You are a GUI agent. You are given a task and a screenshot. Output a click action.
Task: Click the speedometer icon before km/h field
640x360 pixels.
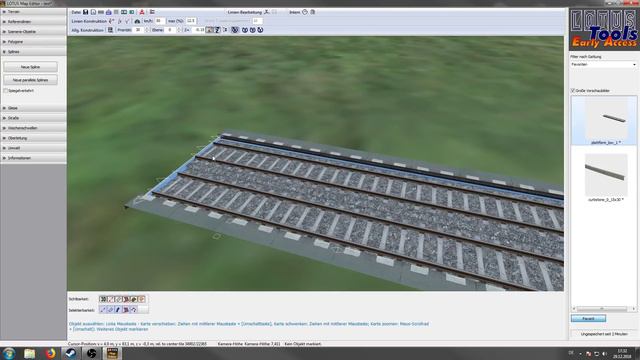coord(137,21)
